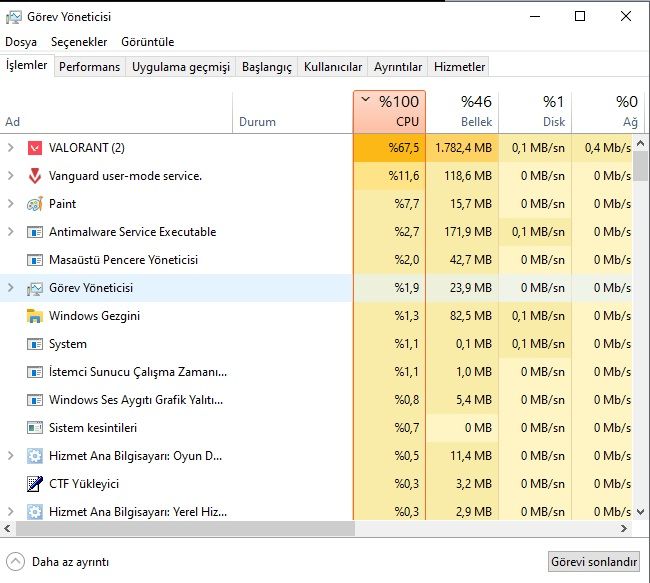Click the CTF Yükleyici pen icon
The width and height of the screenshot is (650, 583).
point(35,484)
